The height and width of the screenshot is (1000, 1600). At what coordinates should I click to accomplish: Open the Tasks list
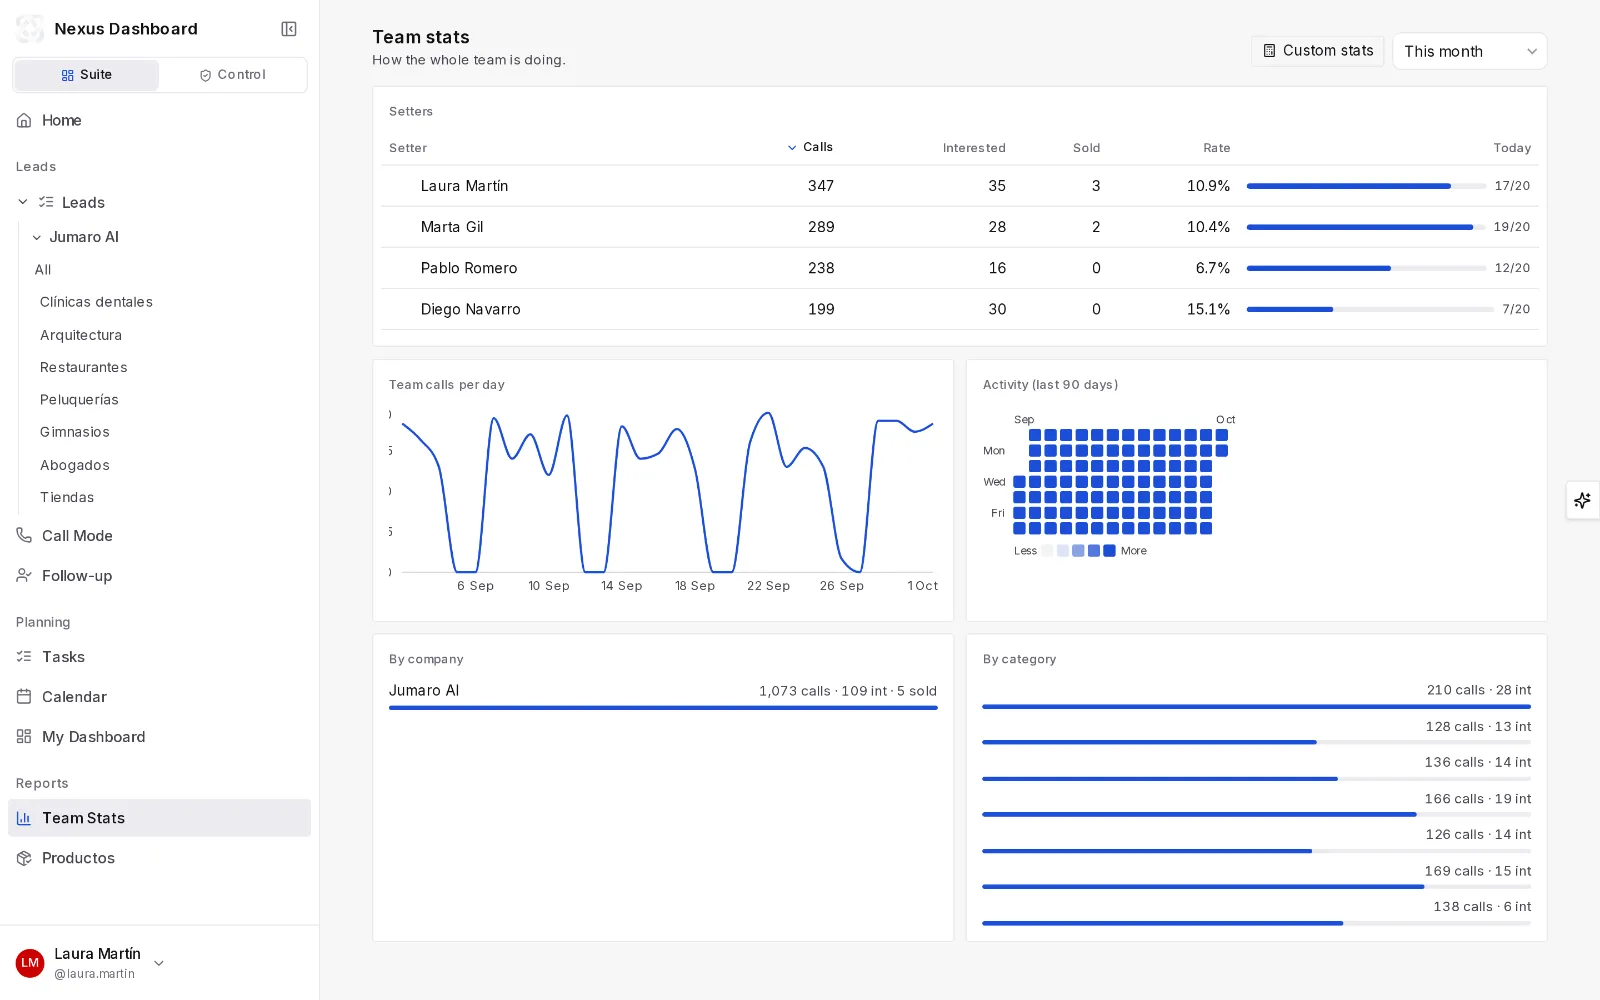(x=160, y=657)
